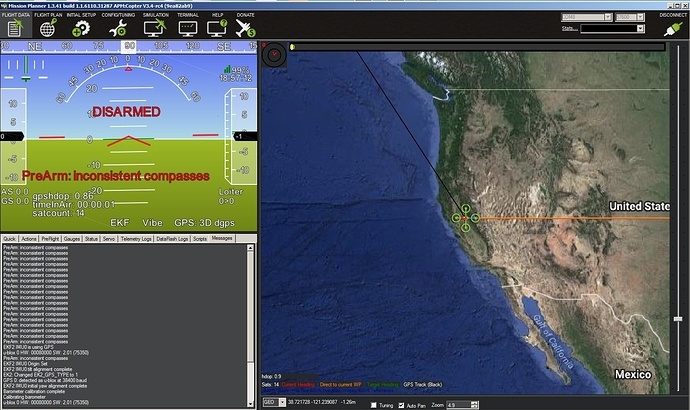Screen dimensions: 690x410
Task: Click the Vibe status label in HUD
Action: (x=152, y=223)
